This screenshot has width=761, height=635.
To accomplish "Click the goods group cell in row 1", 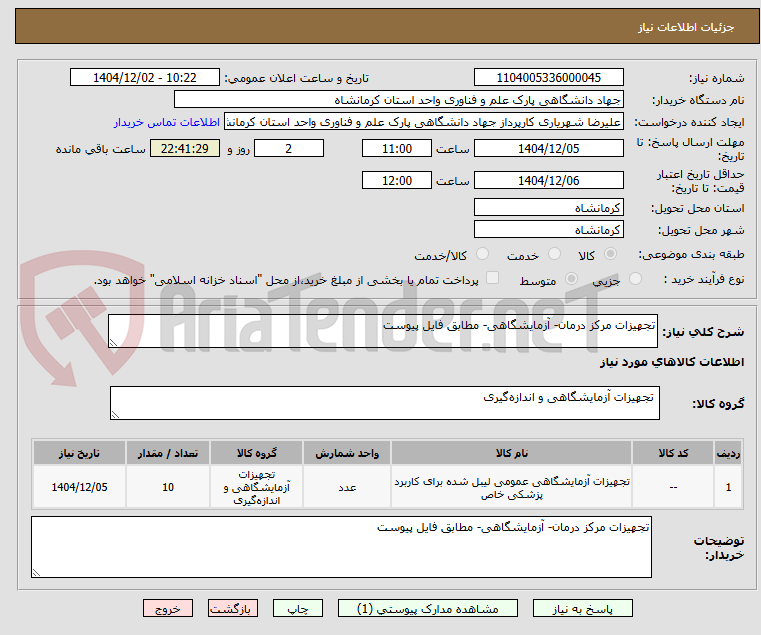I will coord(256,487).
